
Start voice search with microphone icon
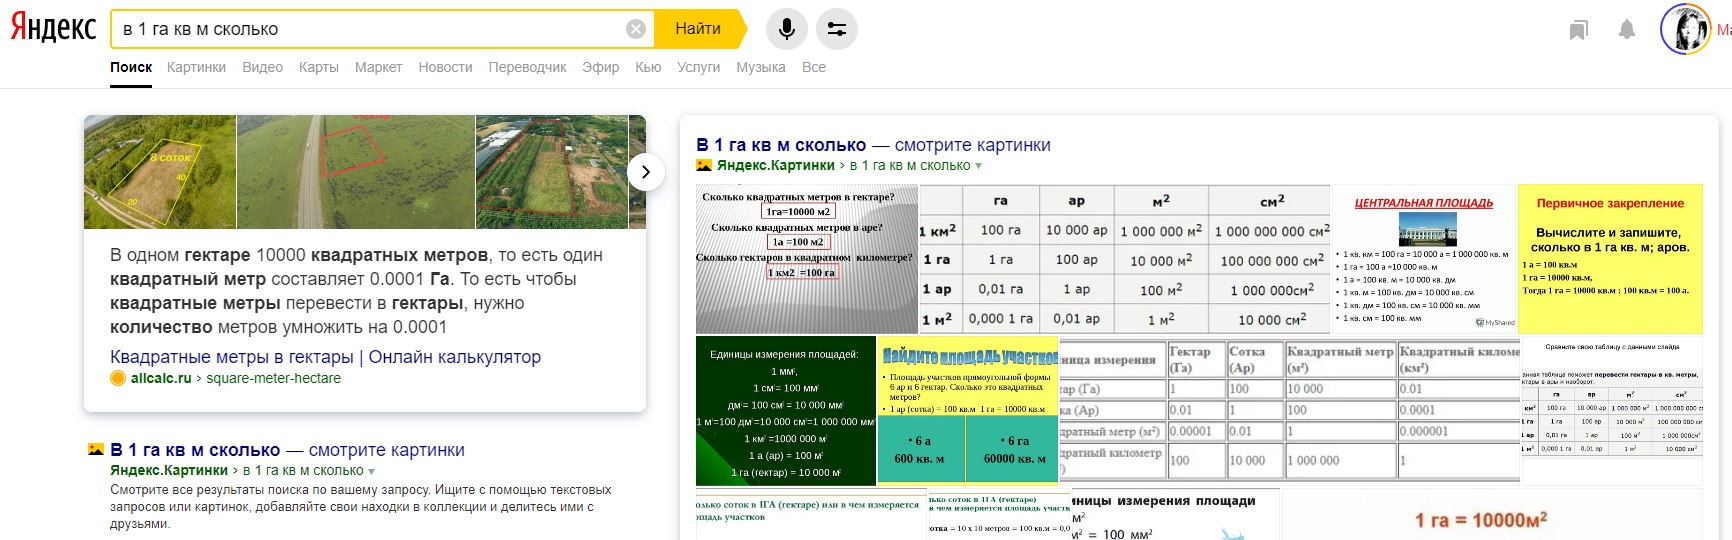[787, 29]
